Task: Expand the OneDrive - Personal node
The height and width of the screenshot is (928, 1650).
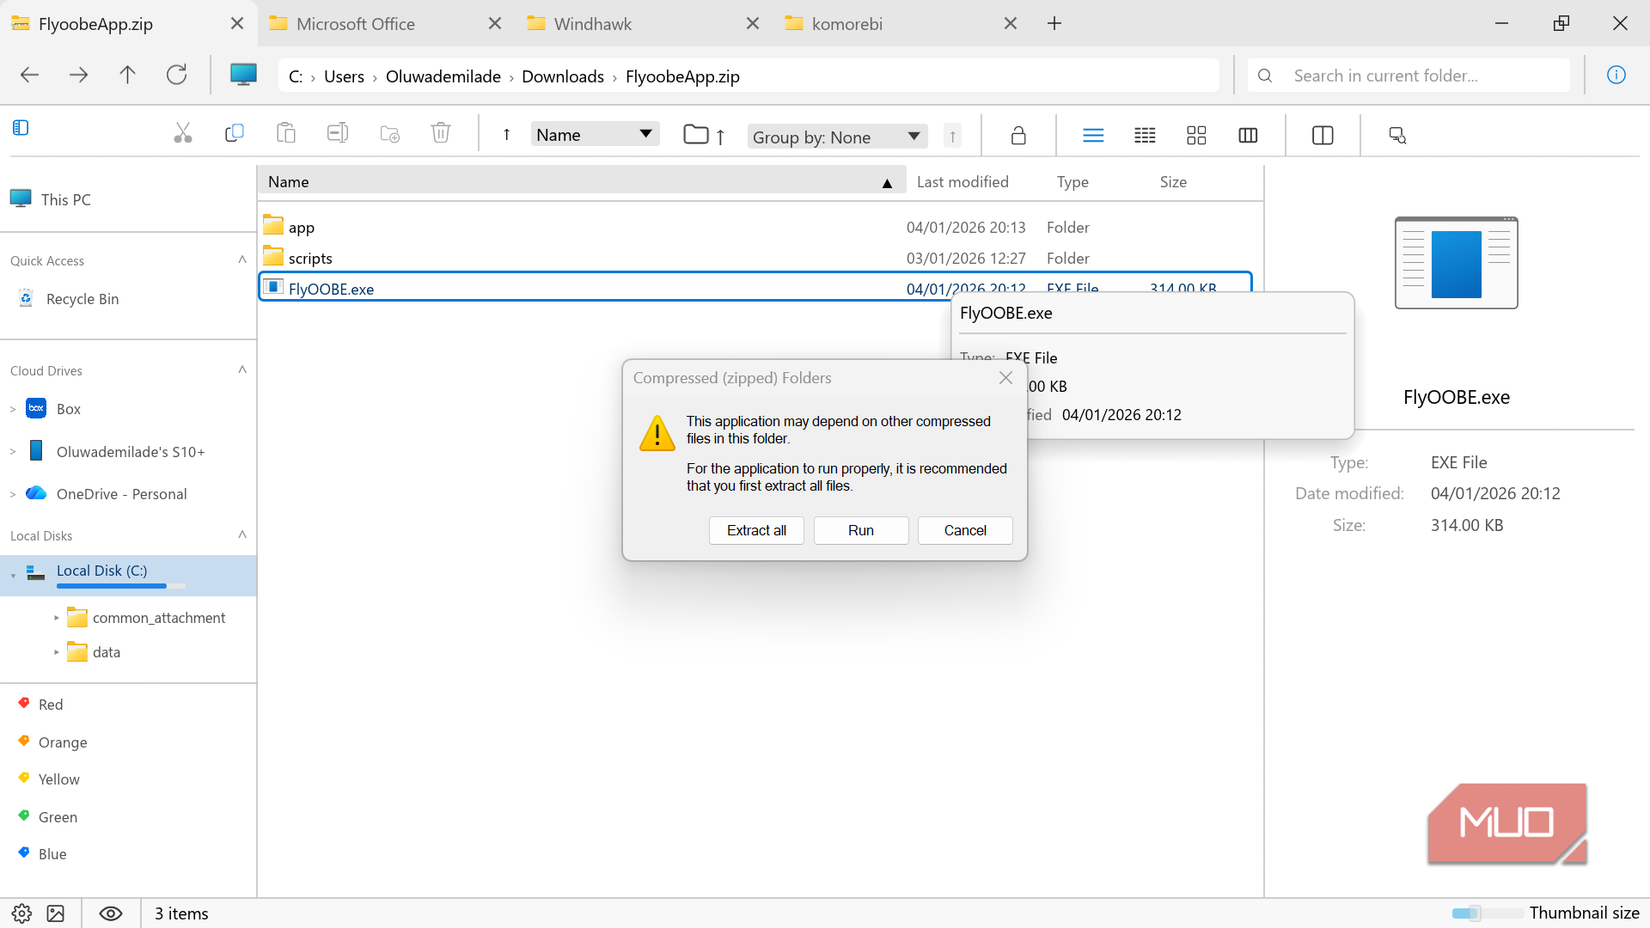Action: 13,494
